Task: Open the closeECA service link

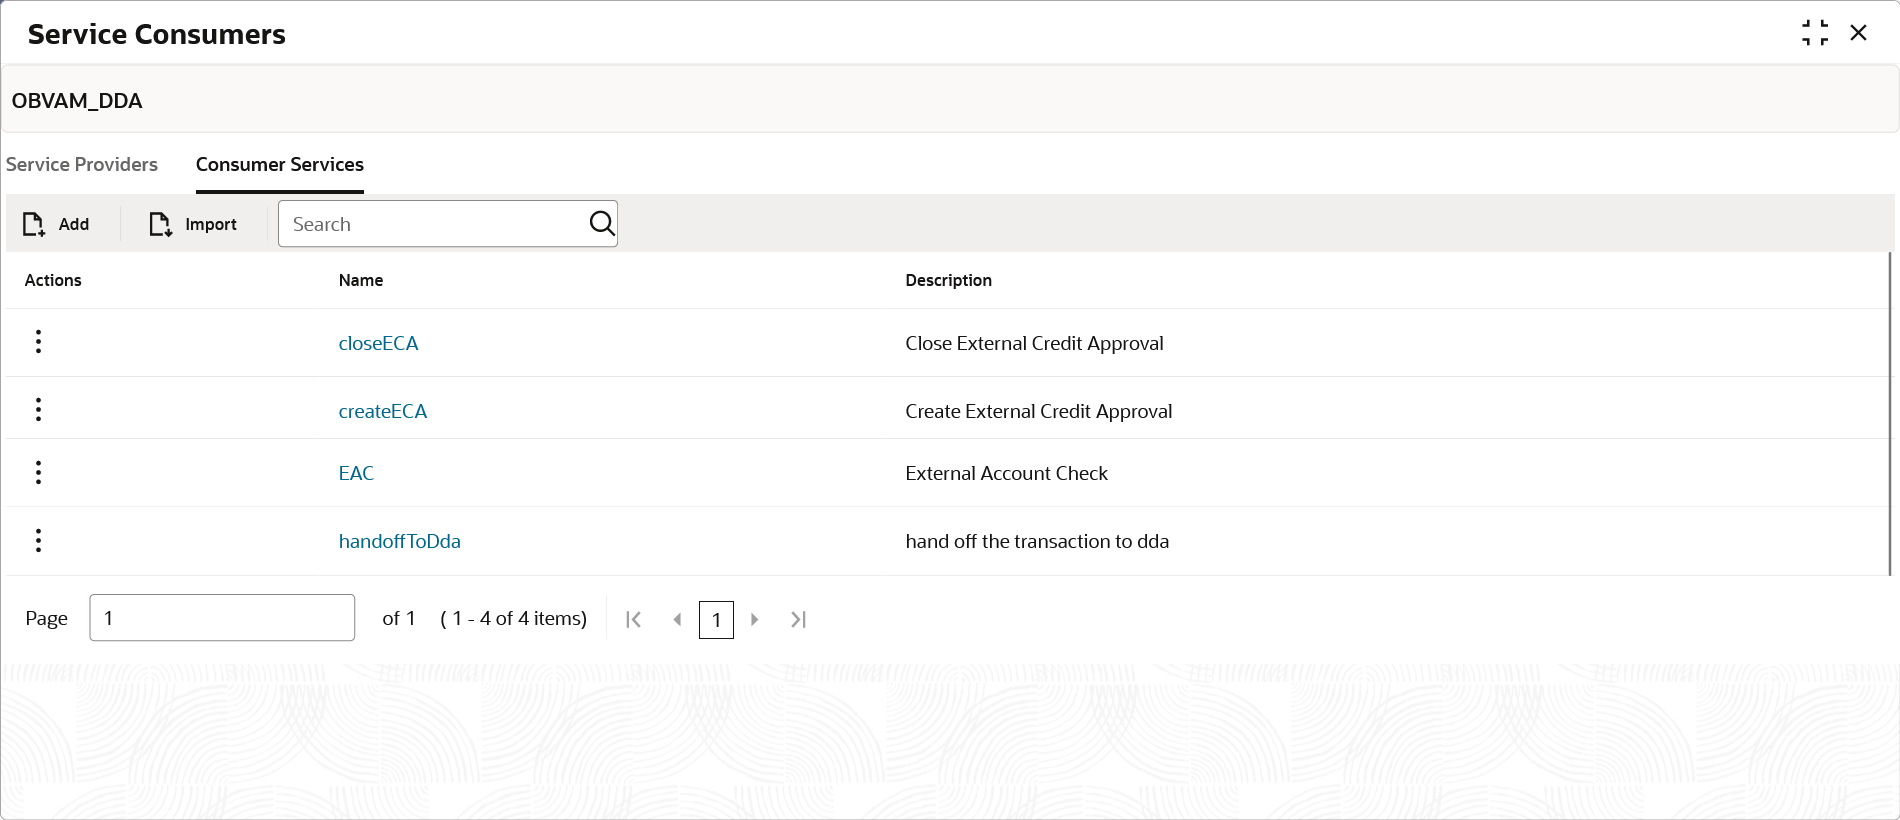Action: pos(378,343)
